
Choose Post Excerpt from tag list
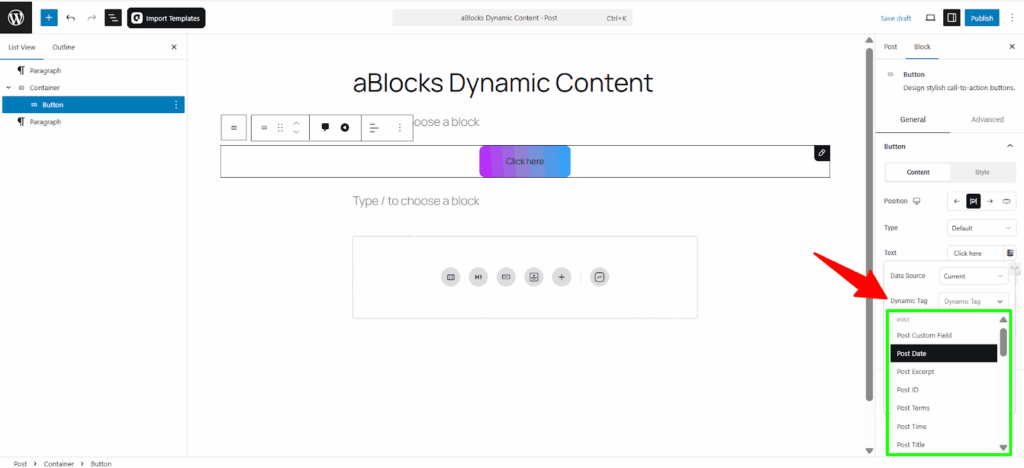coord(944,371)
